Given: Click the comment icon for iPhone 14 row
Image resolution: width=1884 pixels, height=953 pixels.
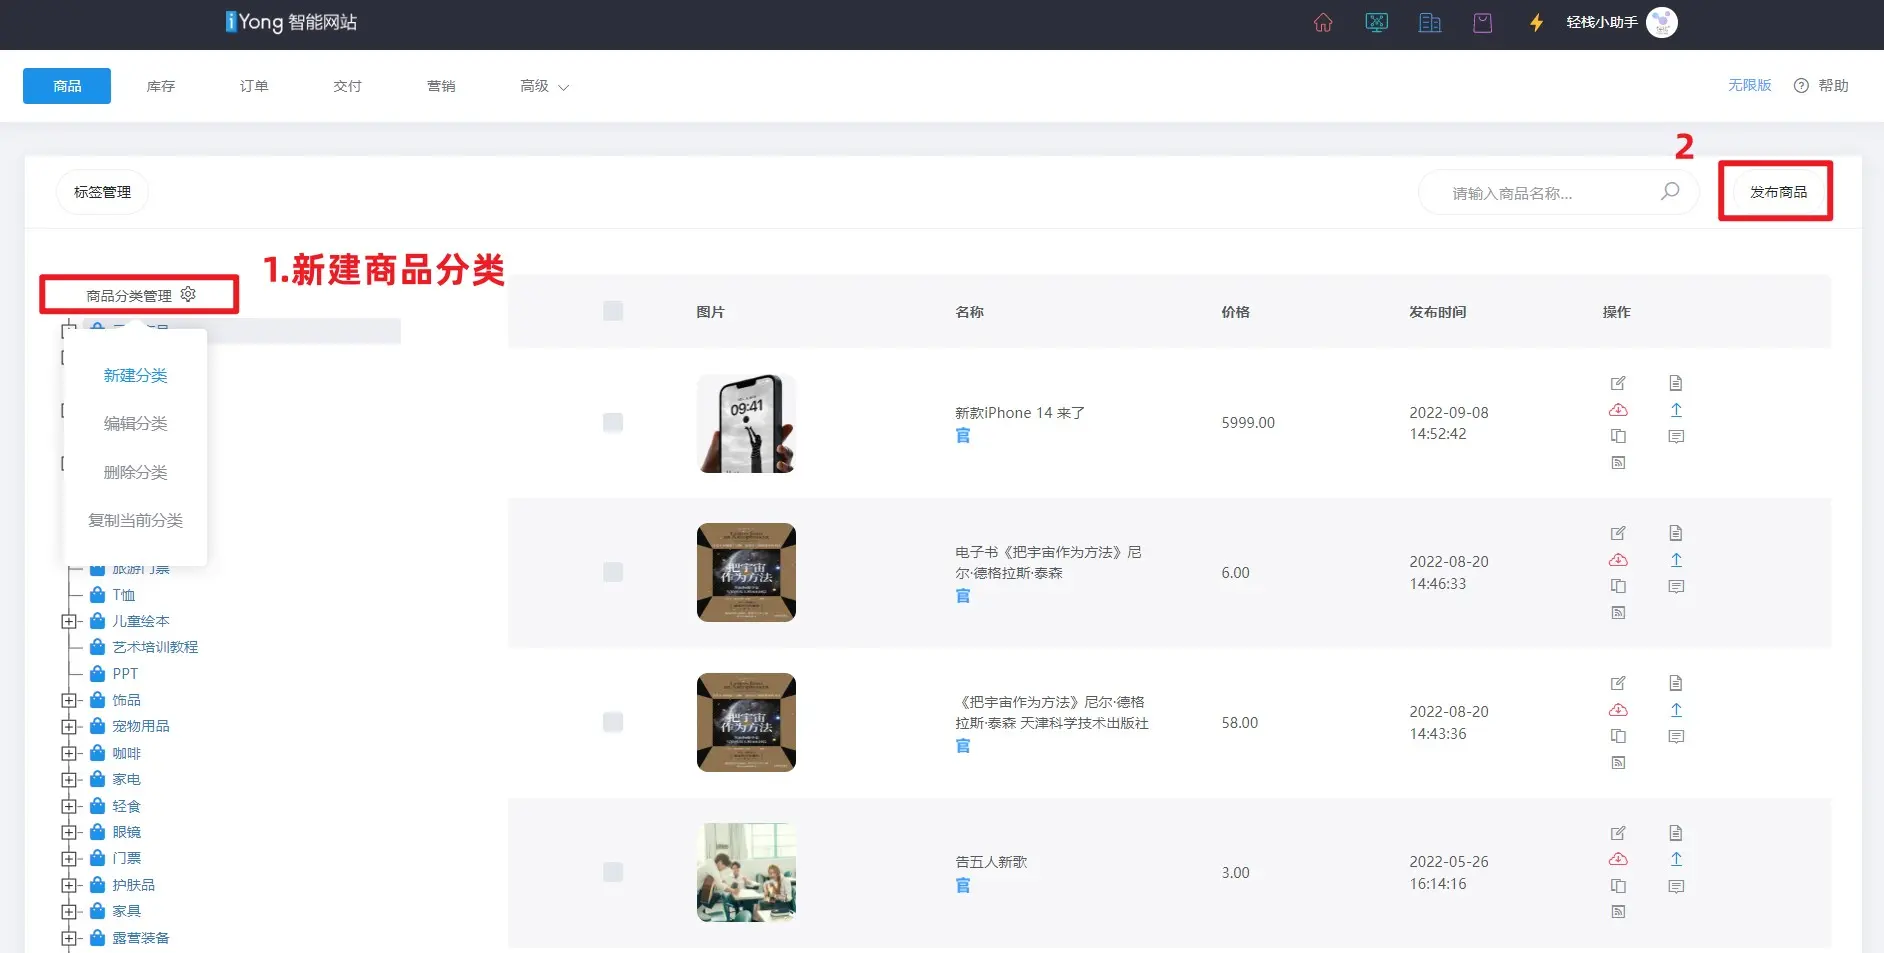Looking at the screenshot, I should pyautogui.click(x=1676, y=437).
